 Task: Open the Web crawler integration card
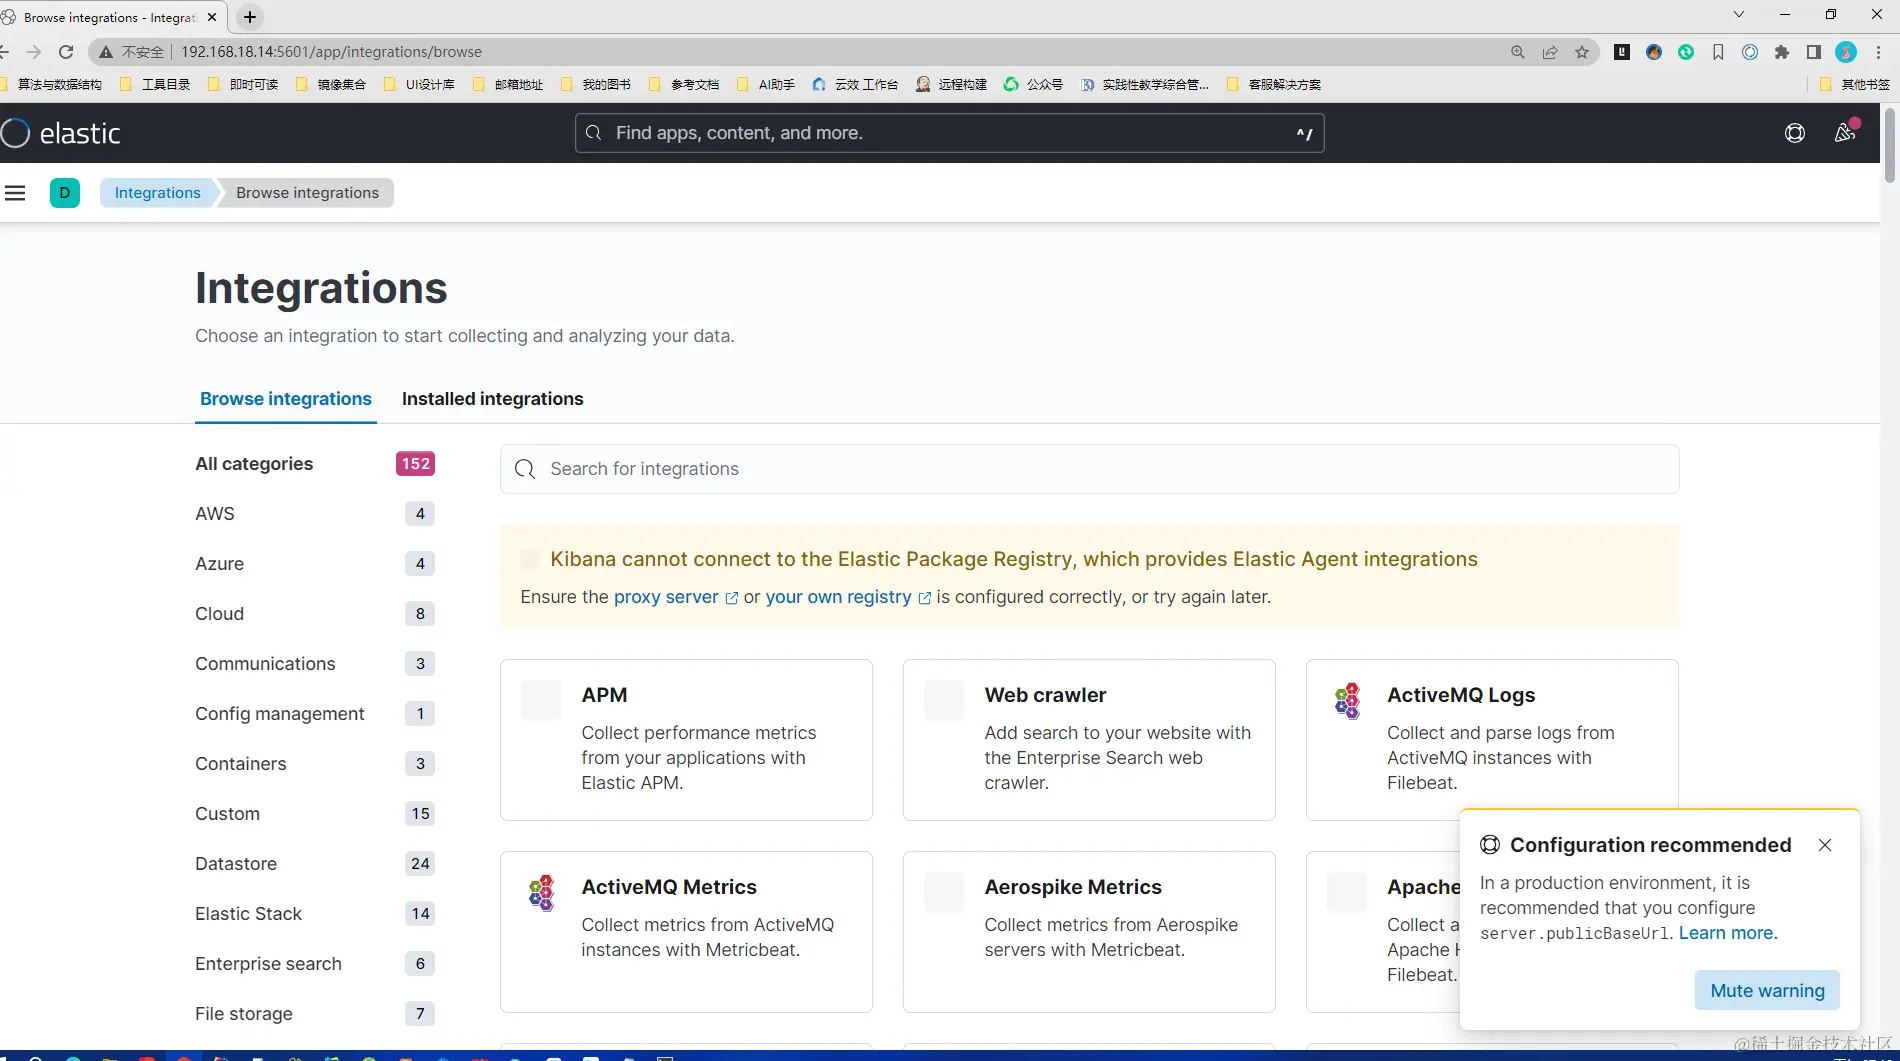click(1089, 740)
